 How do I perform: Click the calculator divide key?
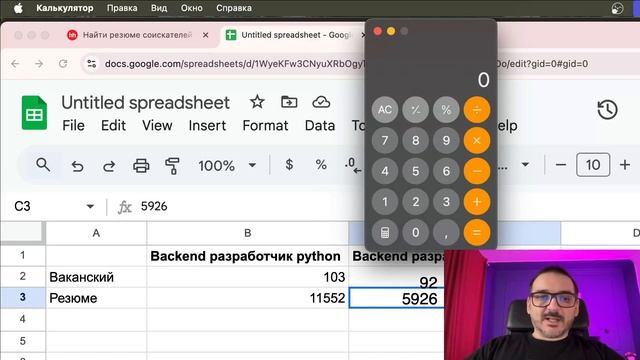pos(477,110)
